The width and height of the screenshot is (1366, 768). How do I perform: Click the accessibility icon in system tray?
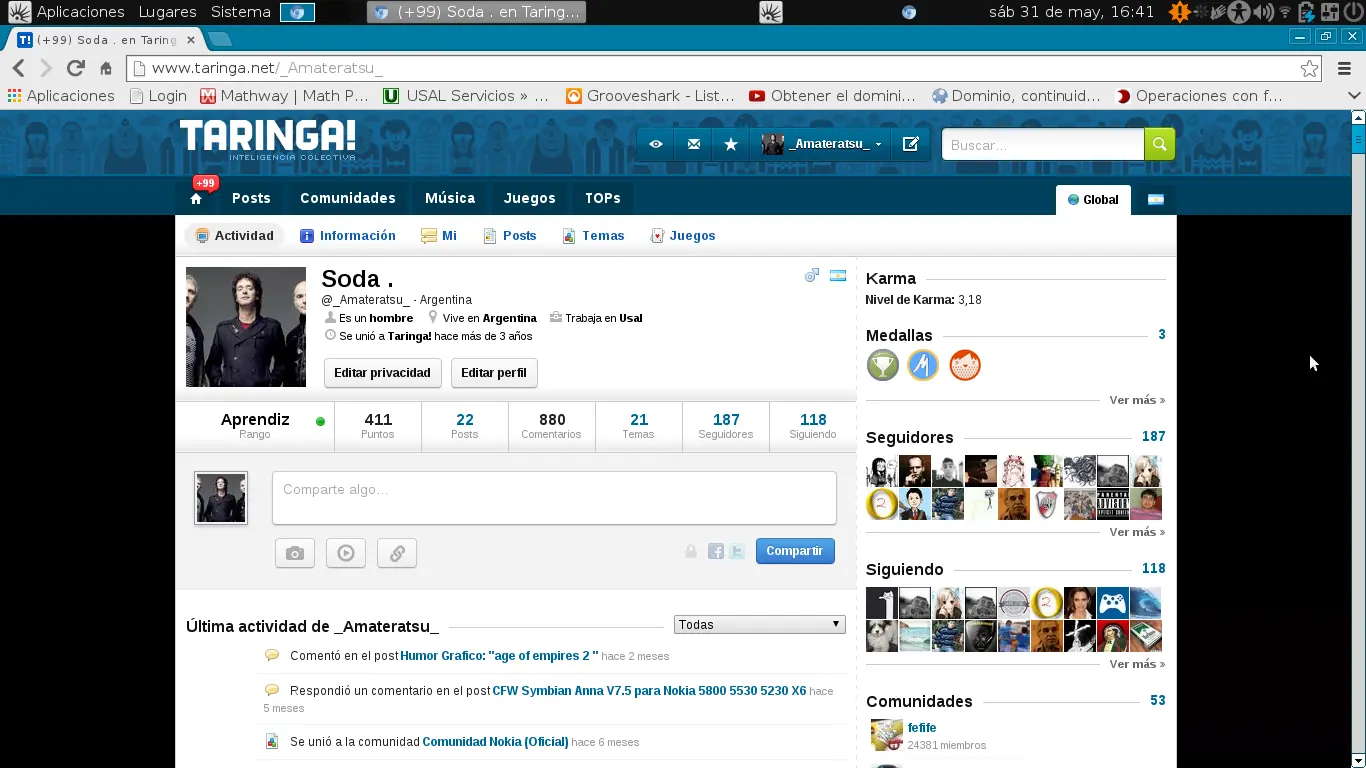[x=1240, y=12]
